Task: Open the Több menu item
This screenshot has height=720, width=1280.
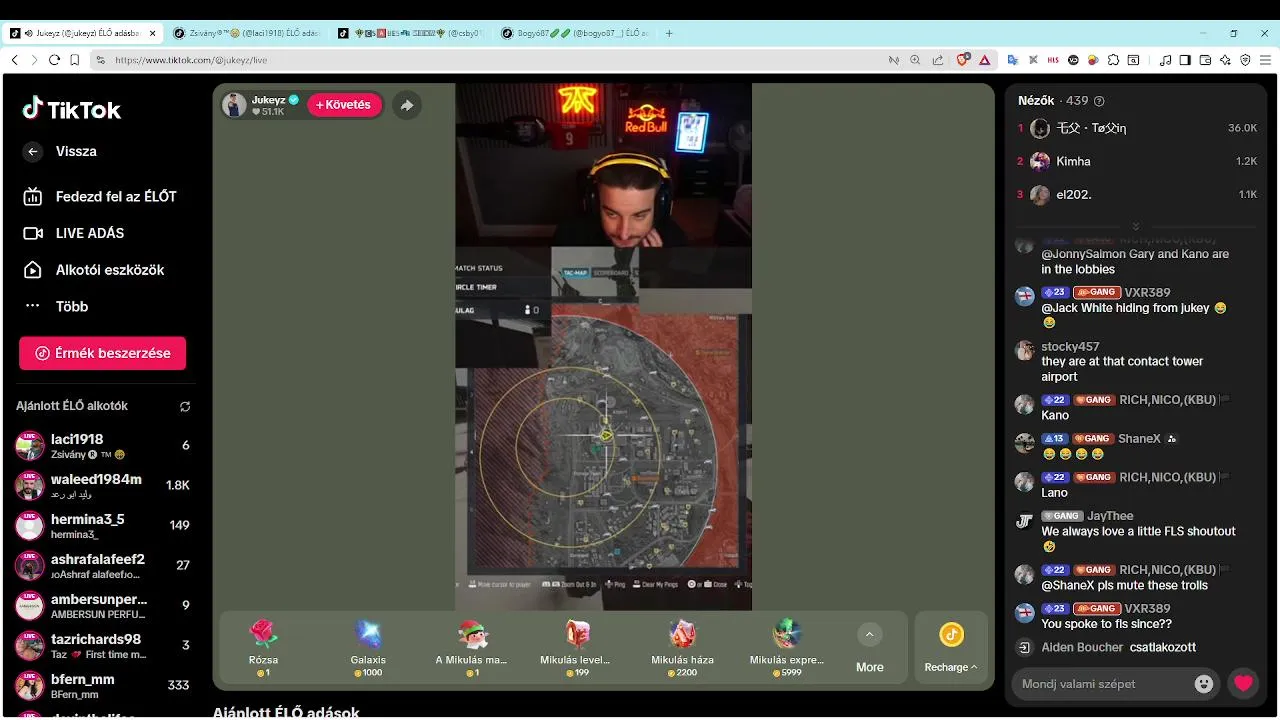Action: click(56, 306)
